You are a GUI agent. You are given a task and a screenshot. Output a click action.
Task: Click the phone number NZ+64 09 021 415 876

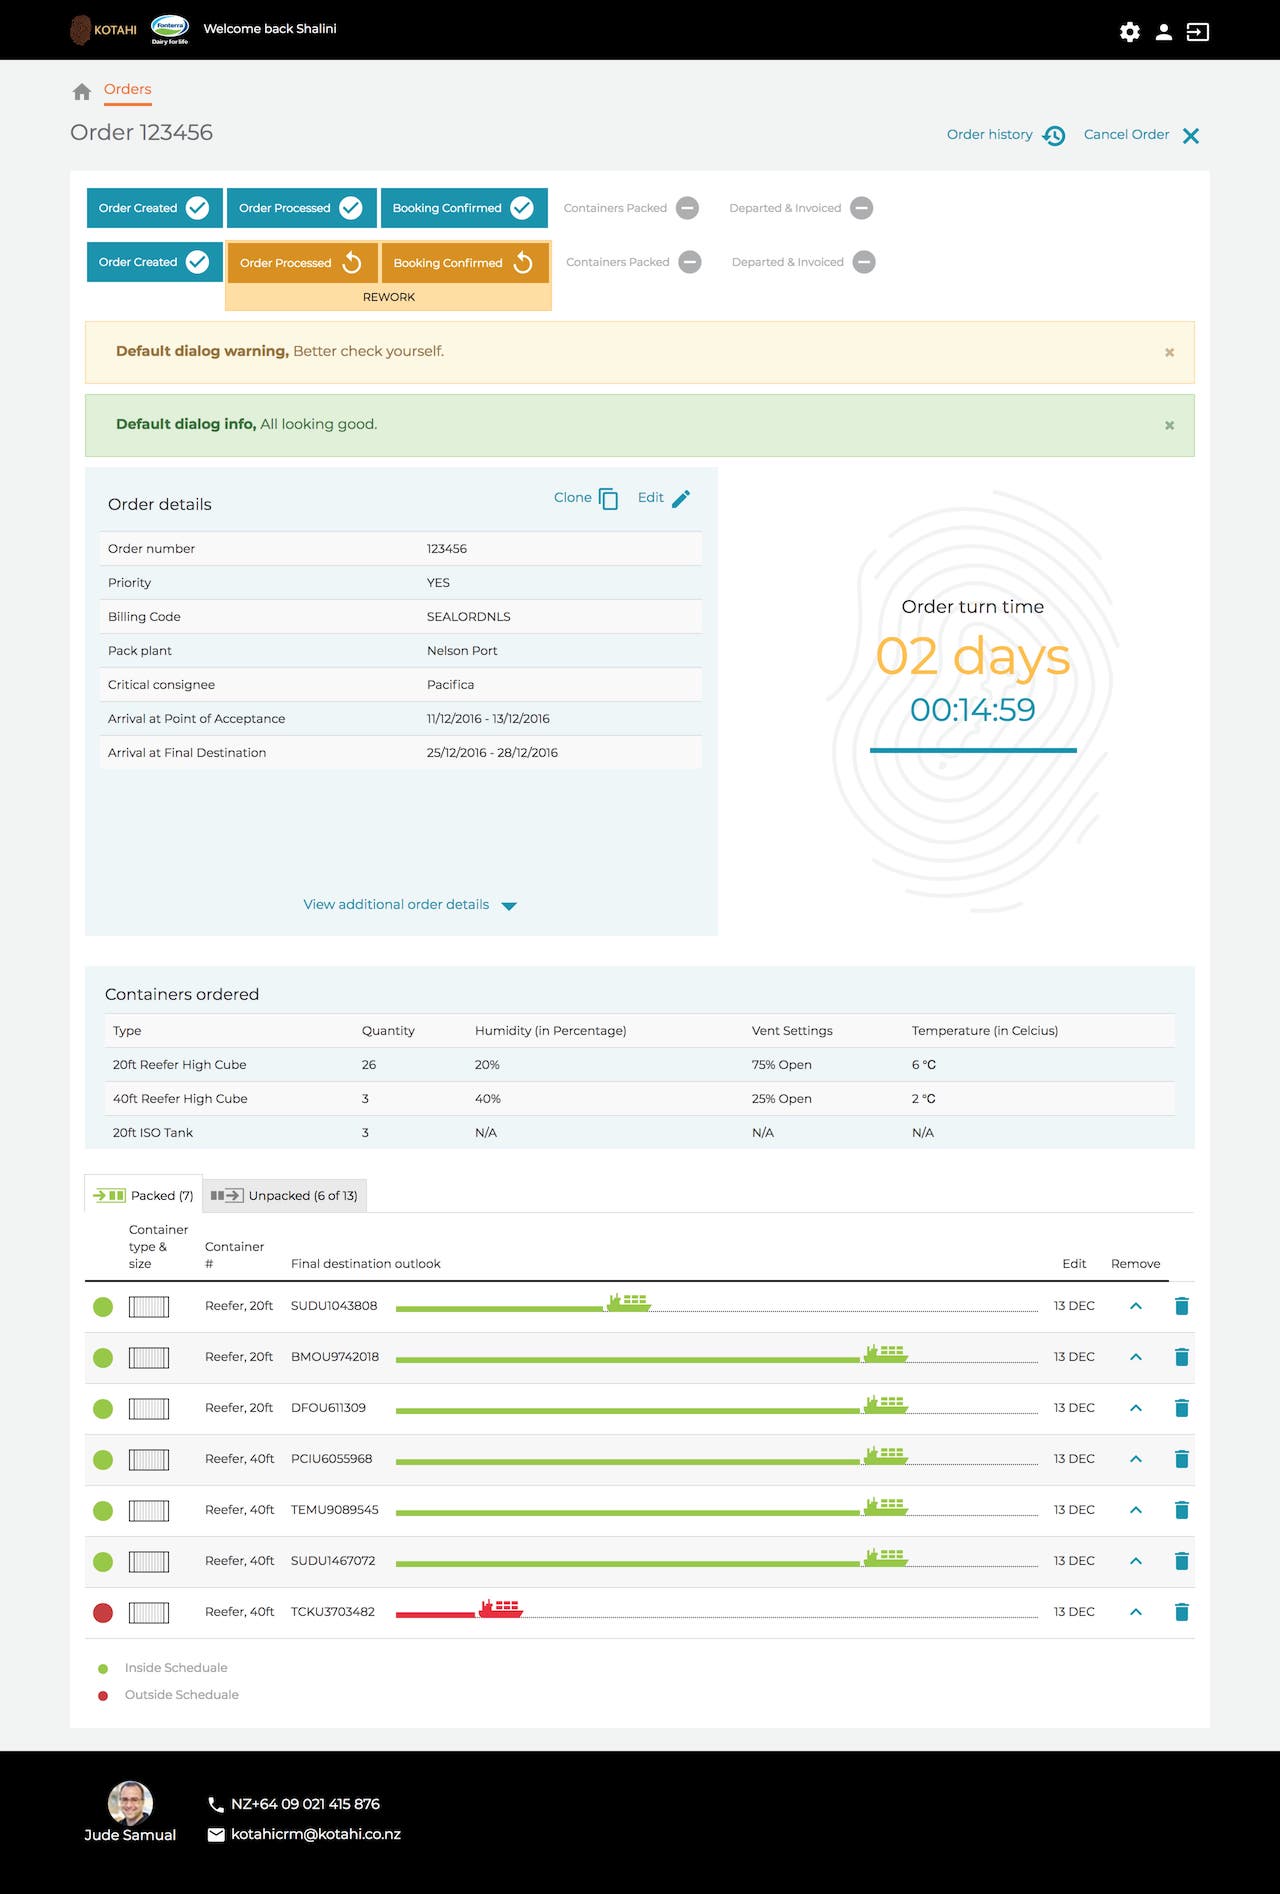(305, 1804)
